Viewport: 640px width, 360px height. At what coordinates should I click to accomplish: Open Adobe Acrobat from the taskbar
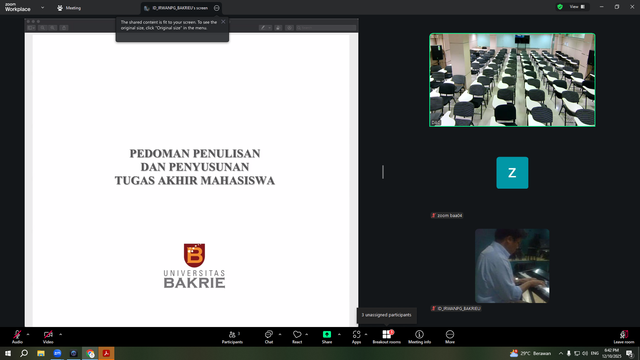tap(107, 353)
